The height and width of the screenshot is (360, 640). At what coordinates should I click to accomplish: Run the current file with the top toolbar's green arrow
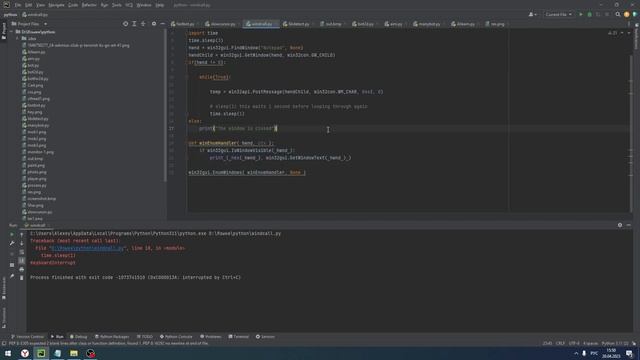(581, 14)
